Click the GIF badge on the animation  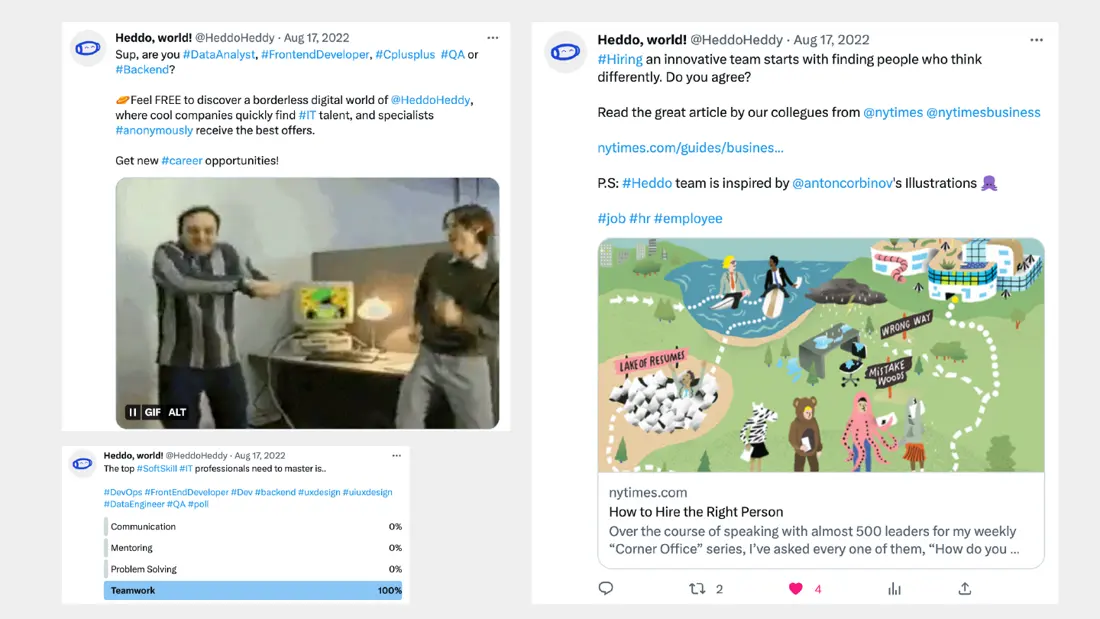(x=153, y=412)
